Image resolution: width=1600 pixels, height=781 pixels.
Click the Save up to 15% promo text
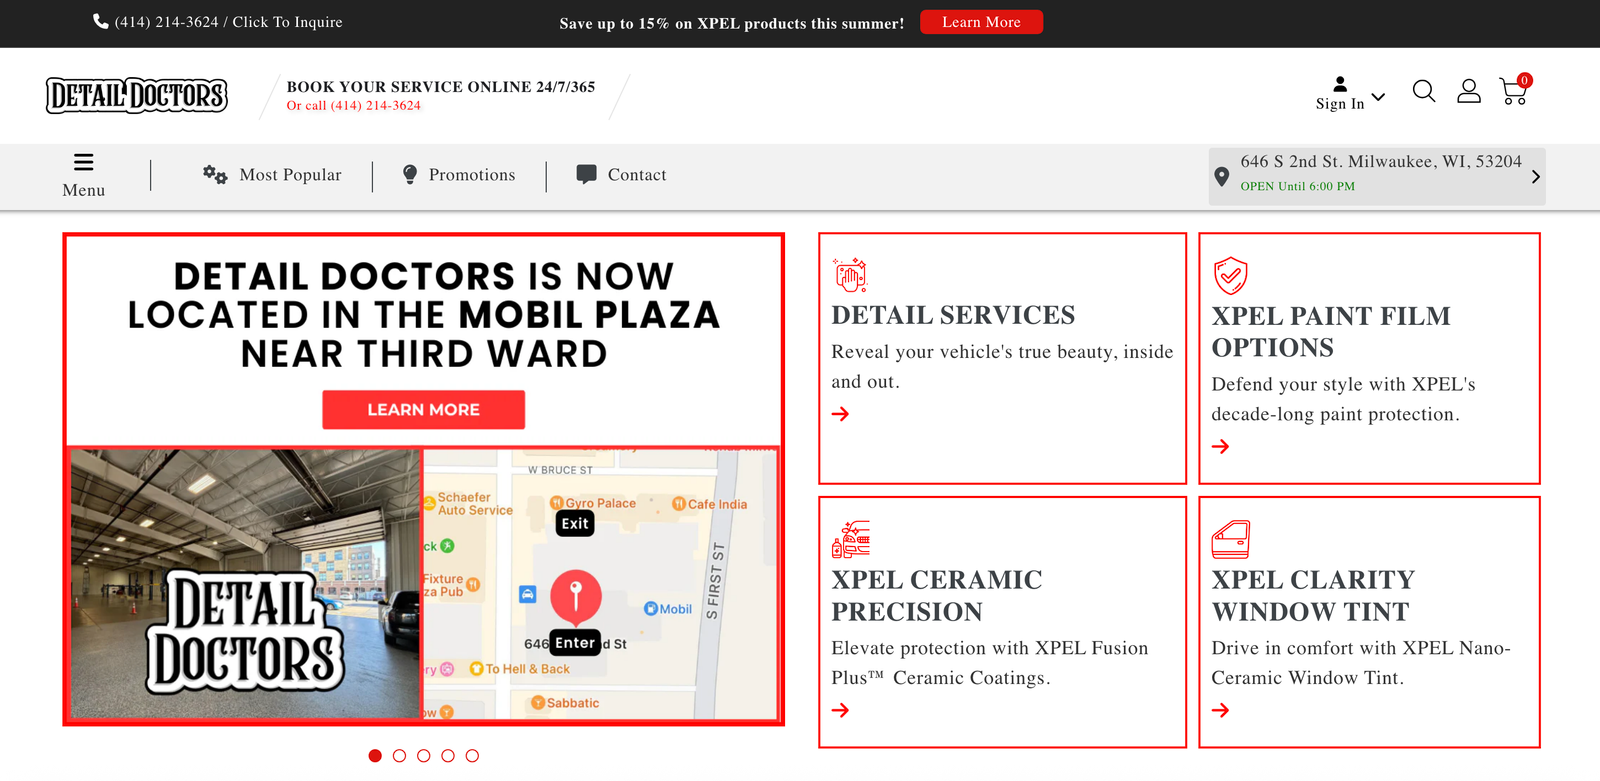click(x=732, y=23)
